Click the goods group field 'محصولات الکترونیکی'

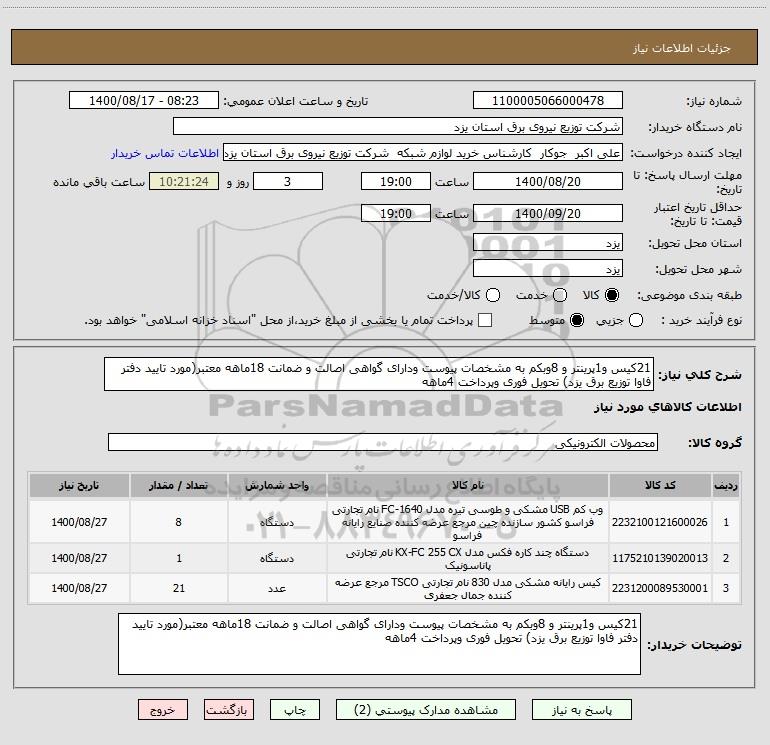(x=383, y=442)
